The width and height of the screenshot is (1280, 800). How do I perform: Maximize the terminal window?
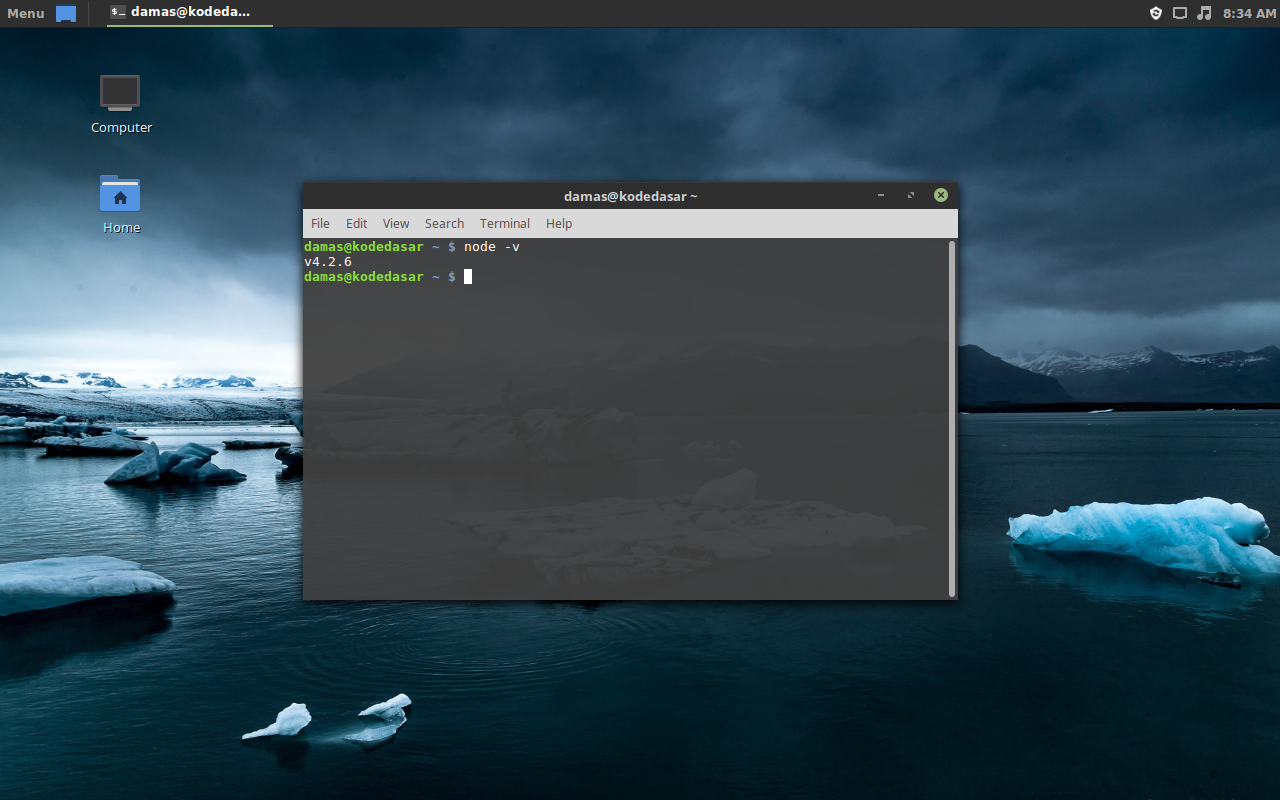(x=911, y=195)
